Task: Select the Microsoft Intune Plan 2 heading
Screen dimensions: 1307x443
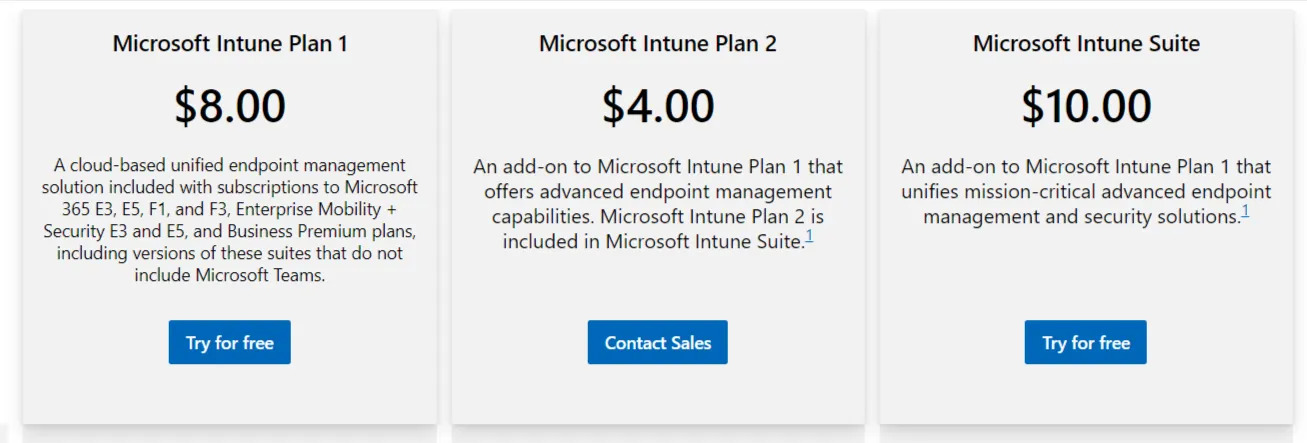Action: click(658, 43)
